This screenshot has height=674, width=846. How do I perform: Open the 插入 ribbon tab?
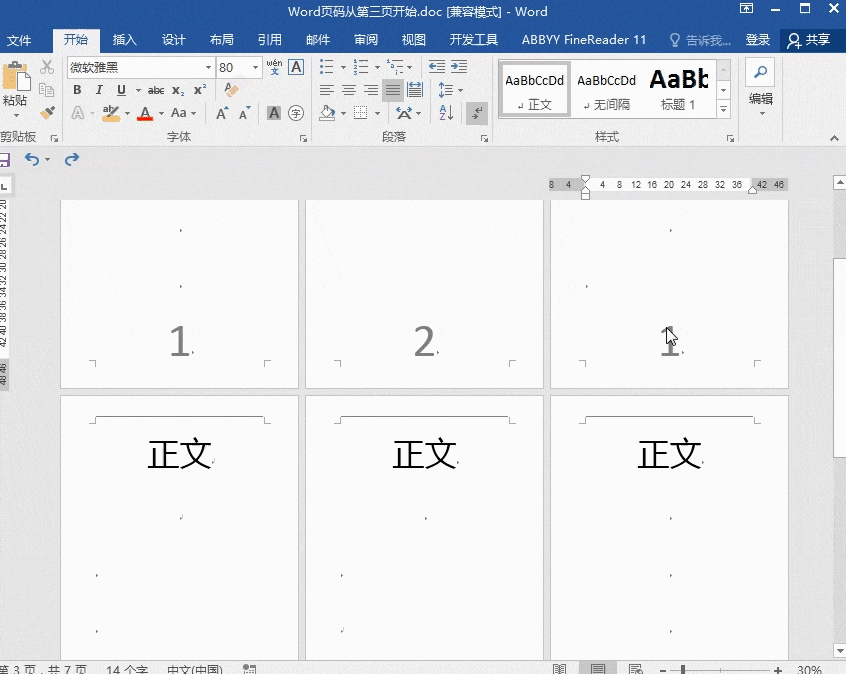[125, 40]
